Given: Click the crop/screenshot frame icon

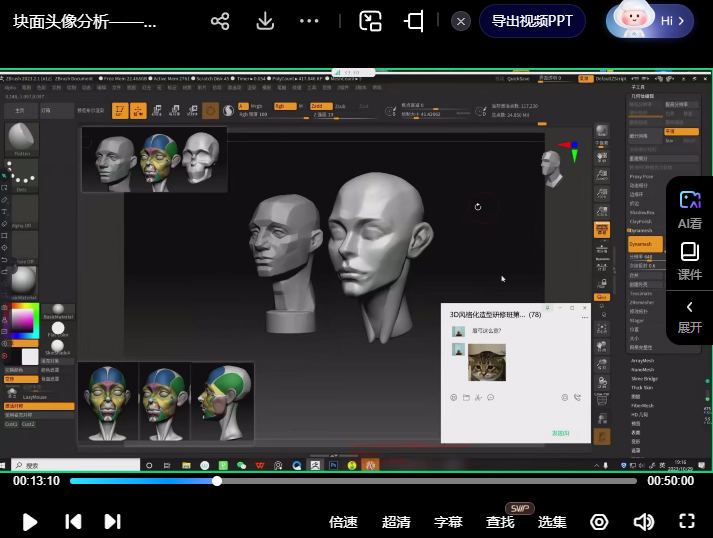Looking at the screenshot, I should coord(414,21).
